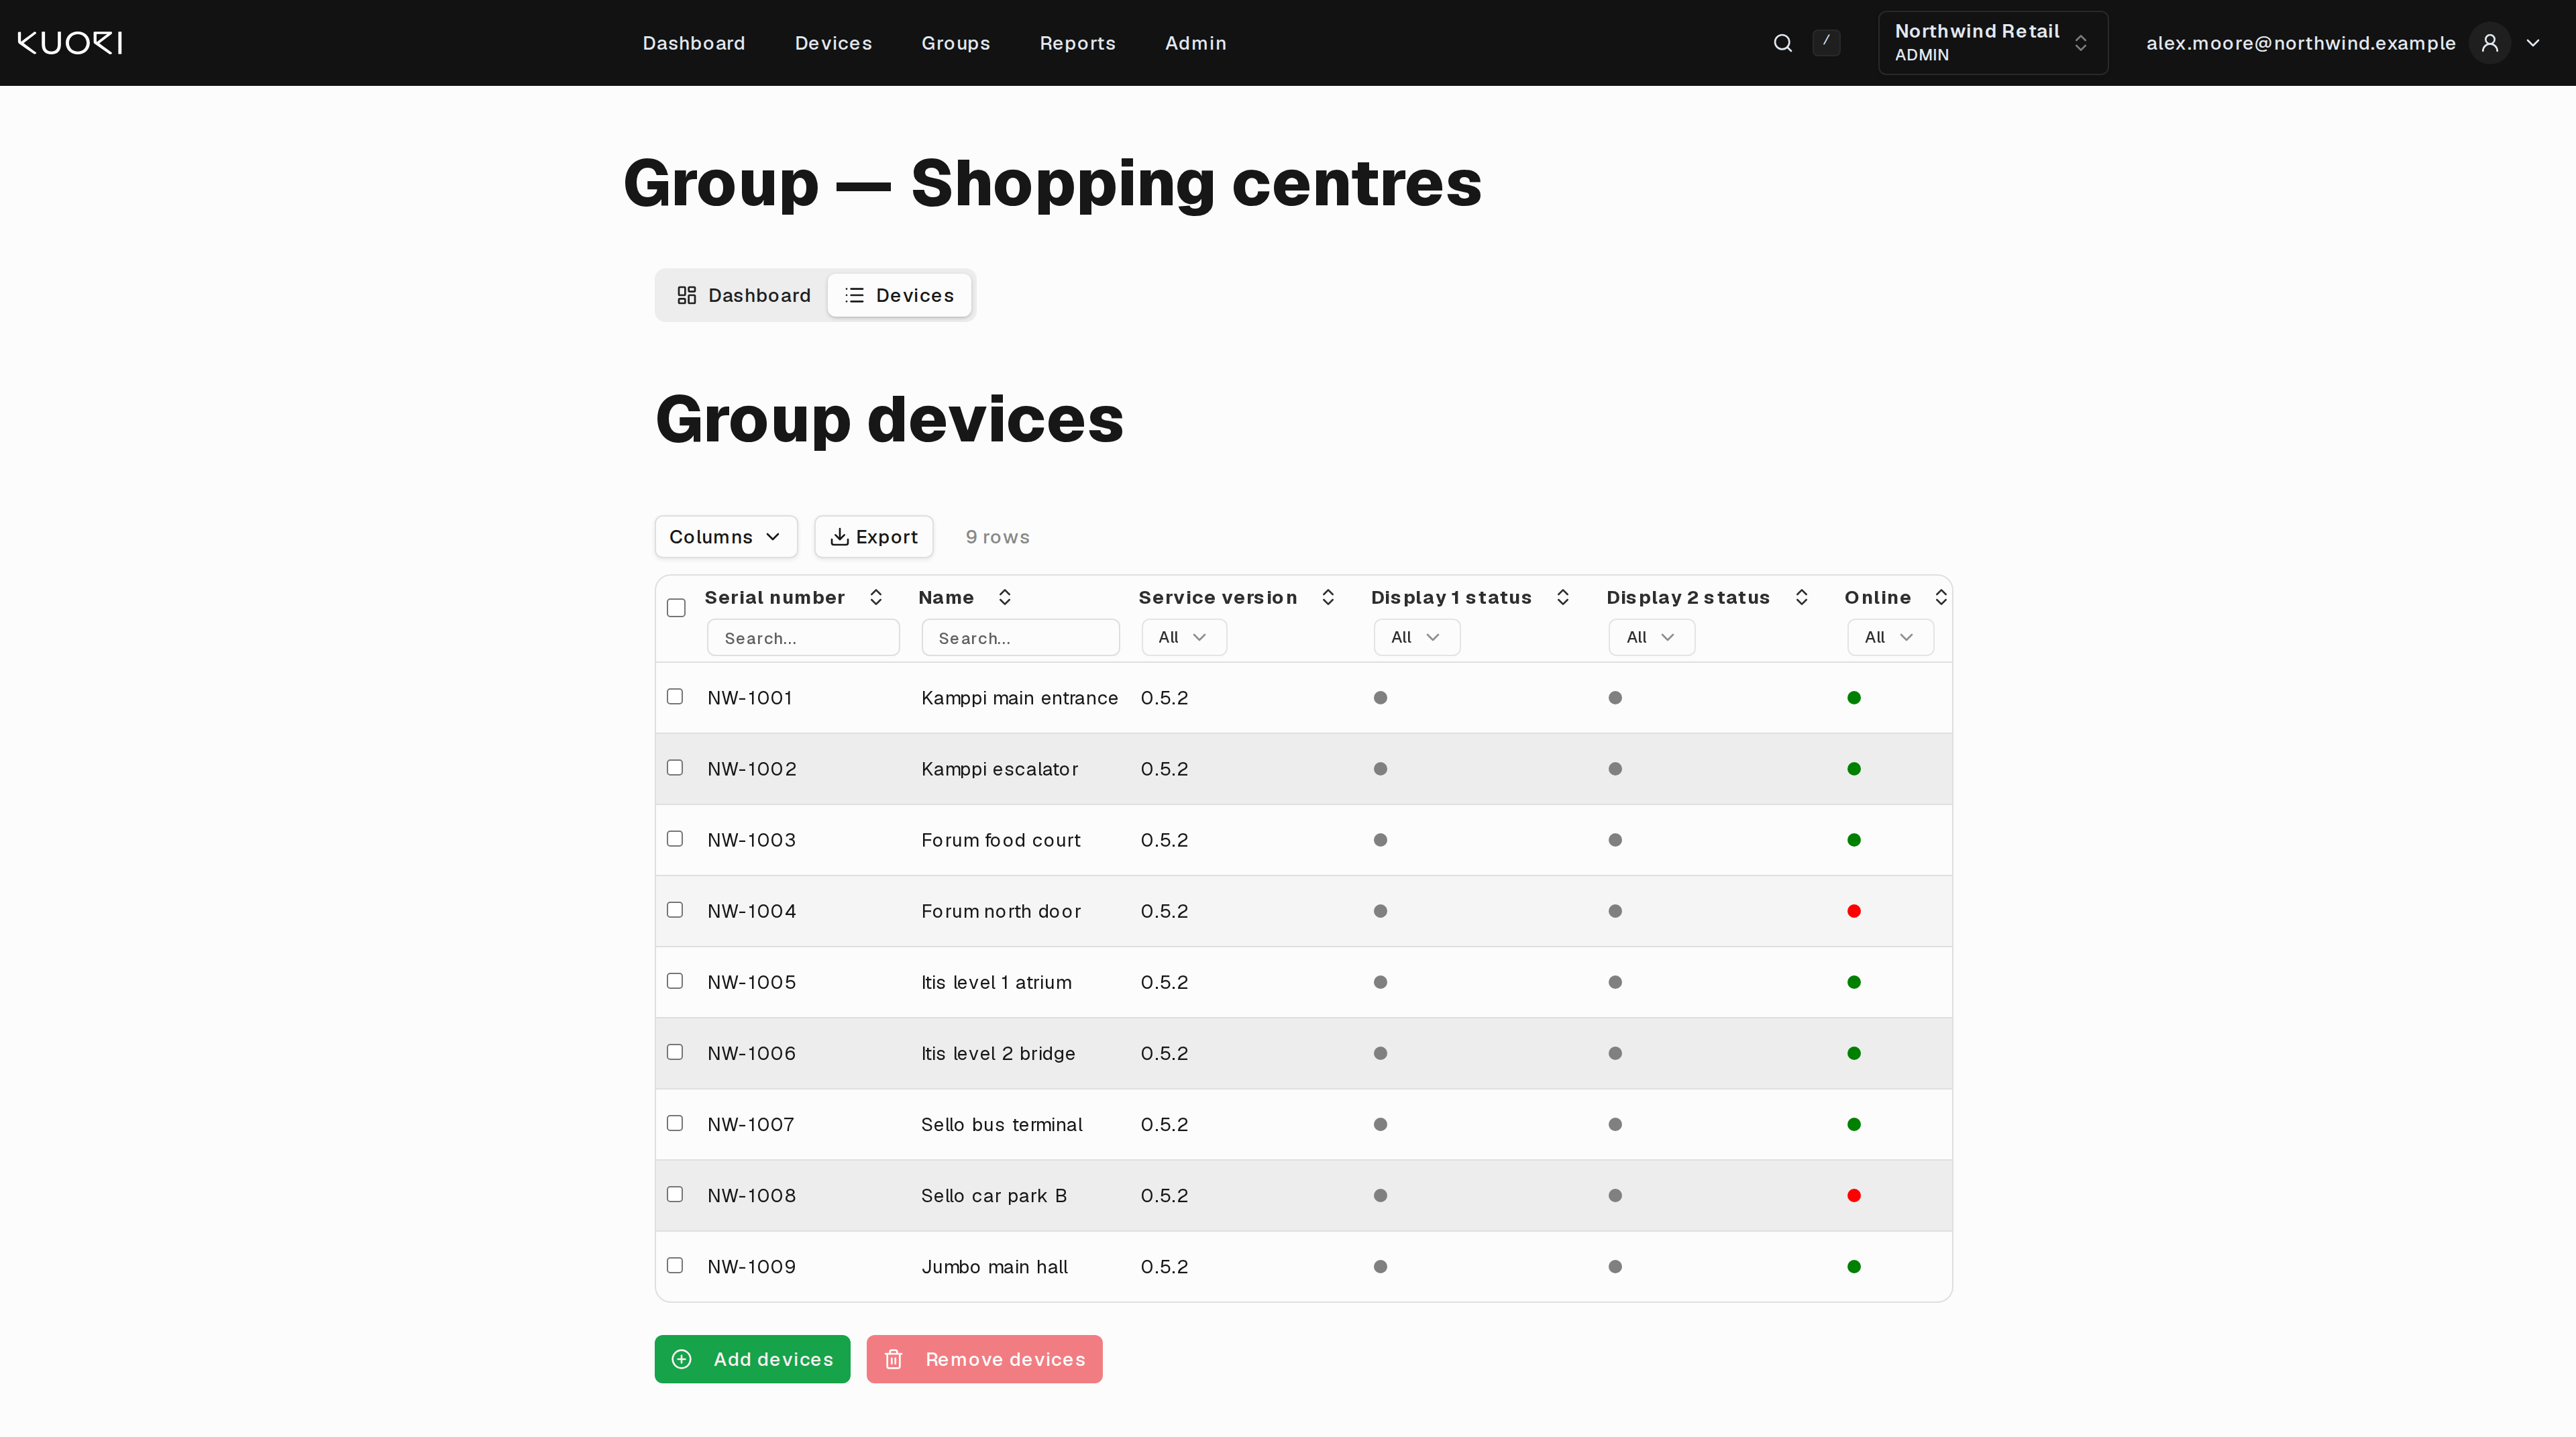Open Admin in top navigation
Screen dimensions: 2576x1437
click(1195, 43)
